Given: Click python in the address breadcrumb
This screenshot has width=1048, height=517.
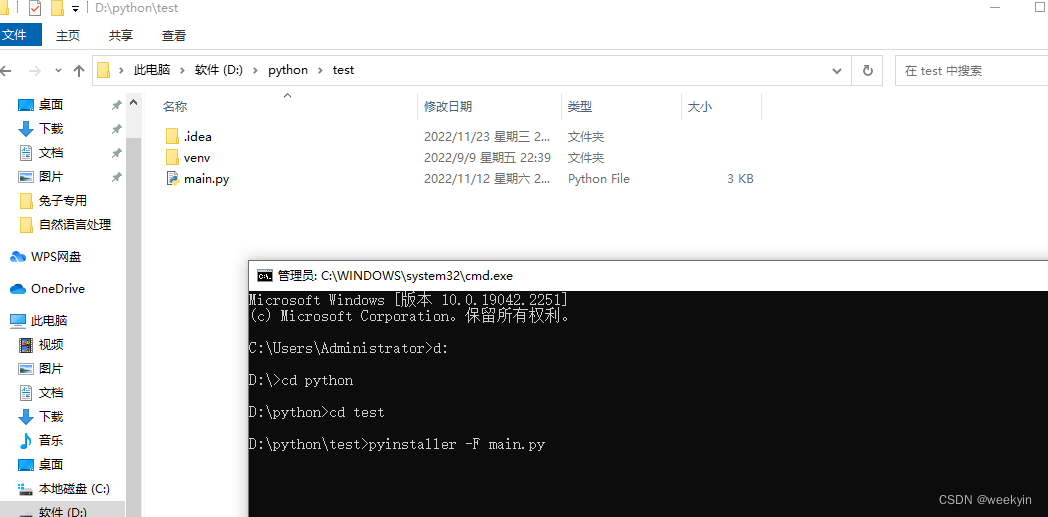Looking at the screenshot, I should coord(288,70).
